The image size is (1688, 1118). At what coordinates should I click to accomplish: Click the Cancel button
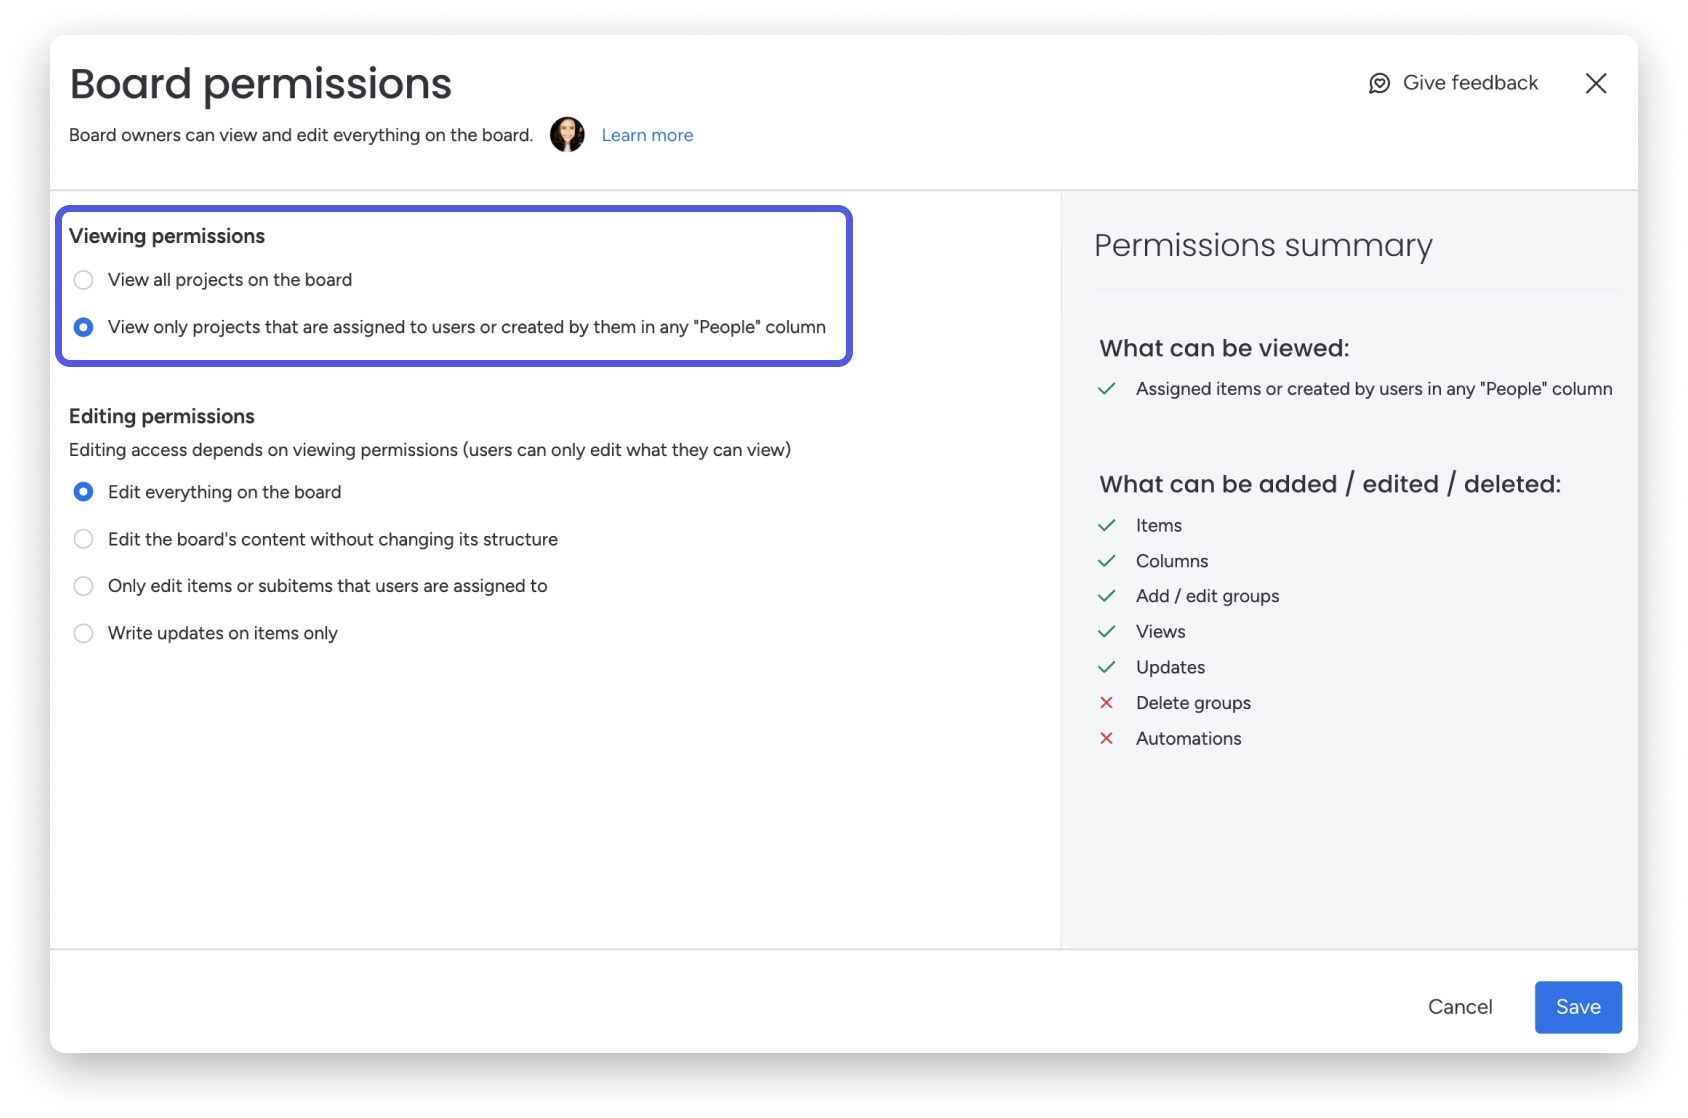[x=1461, y=1007]
